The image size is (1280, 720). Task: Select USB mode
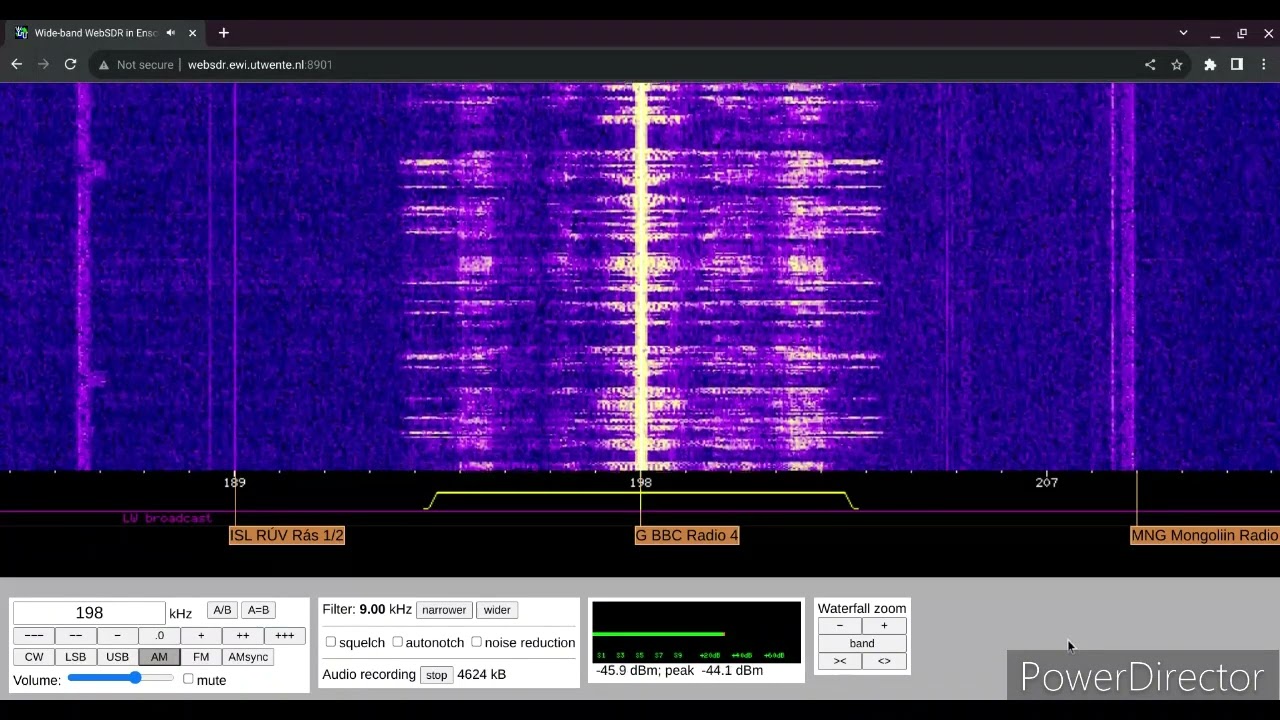click(x=117, y=657)
